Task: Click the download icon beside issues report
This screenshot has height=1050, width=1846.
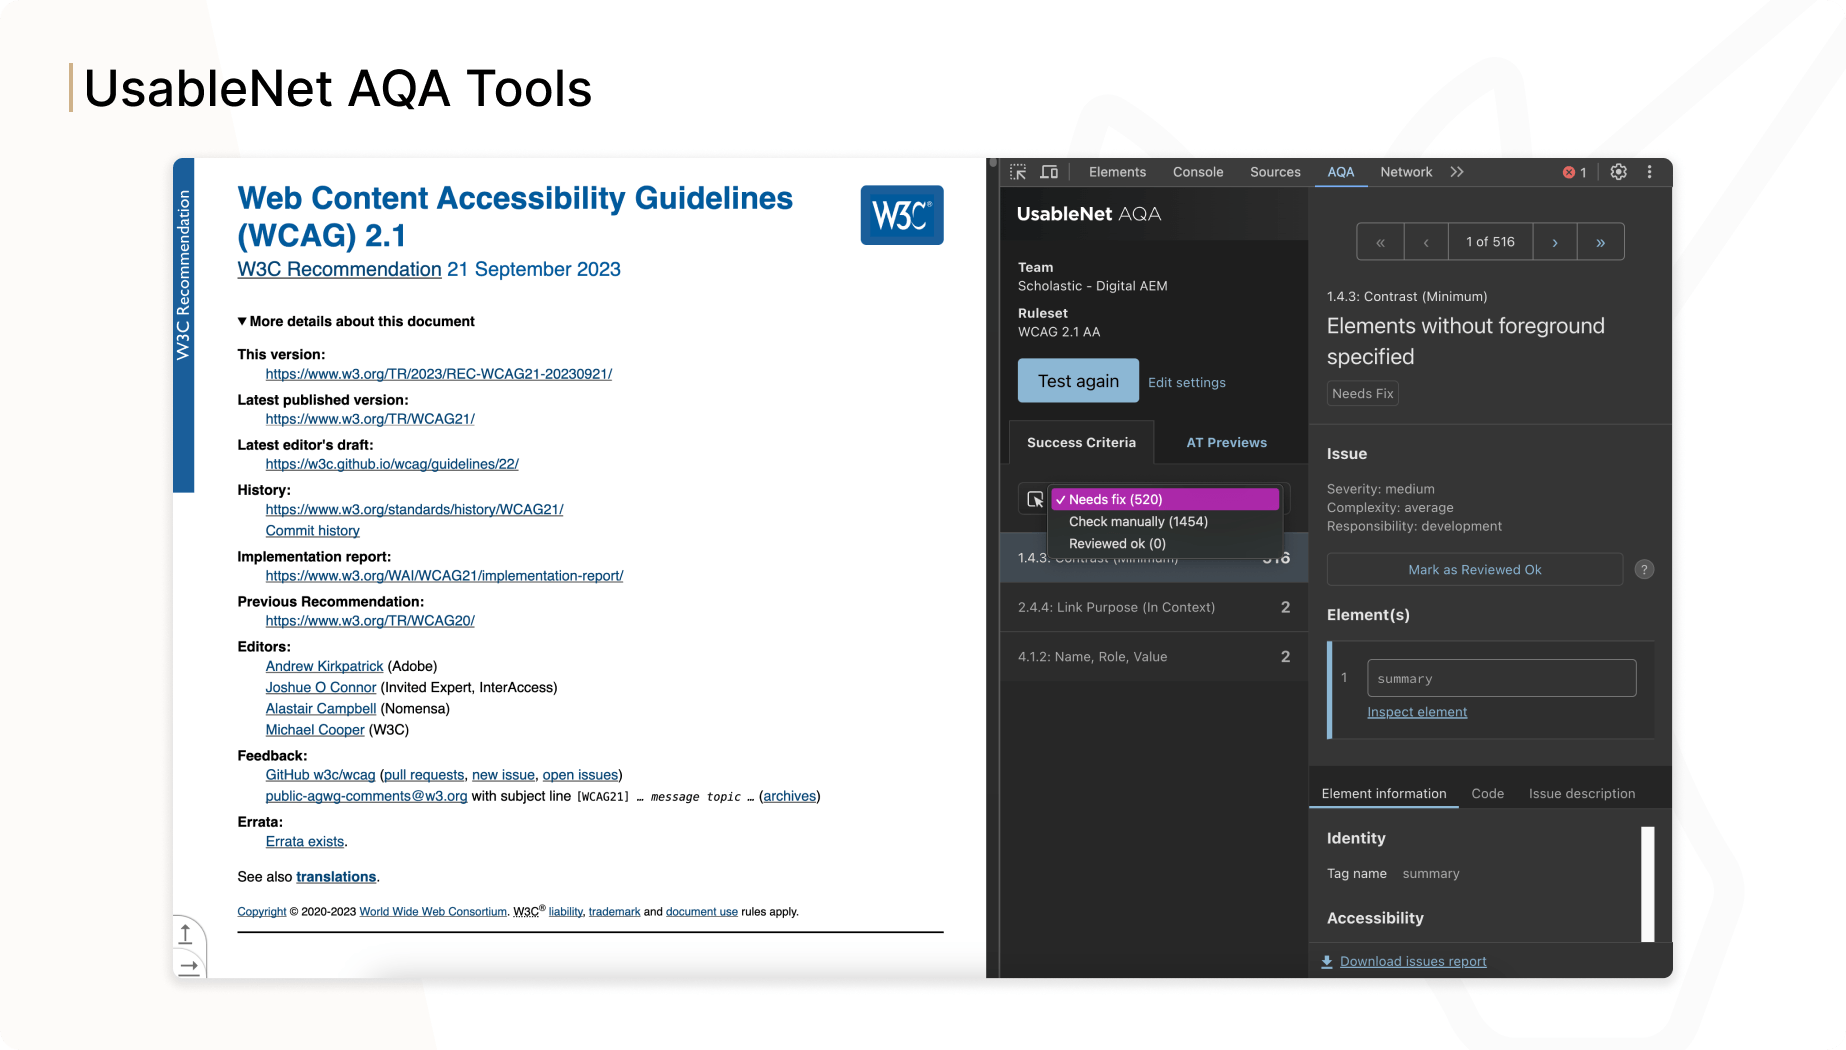Action: (1327, 962)
